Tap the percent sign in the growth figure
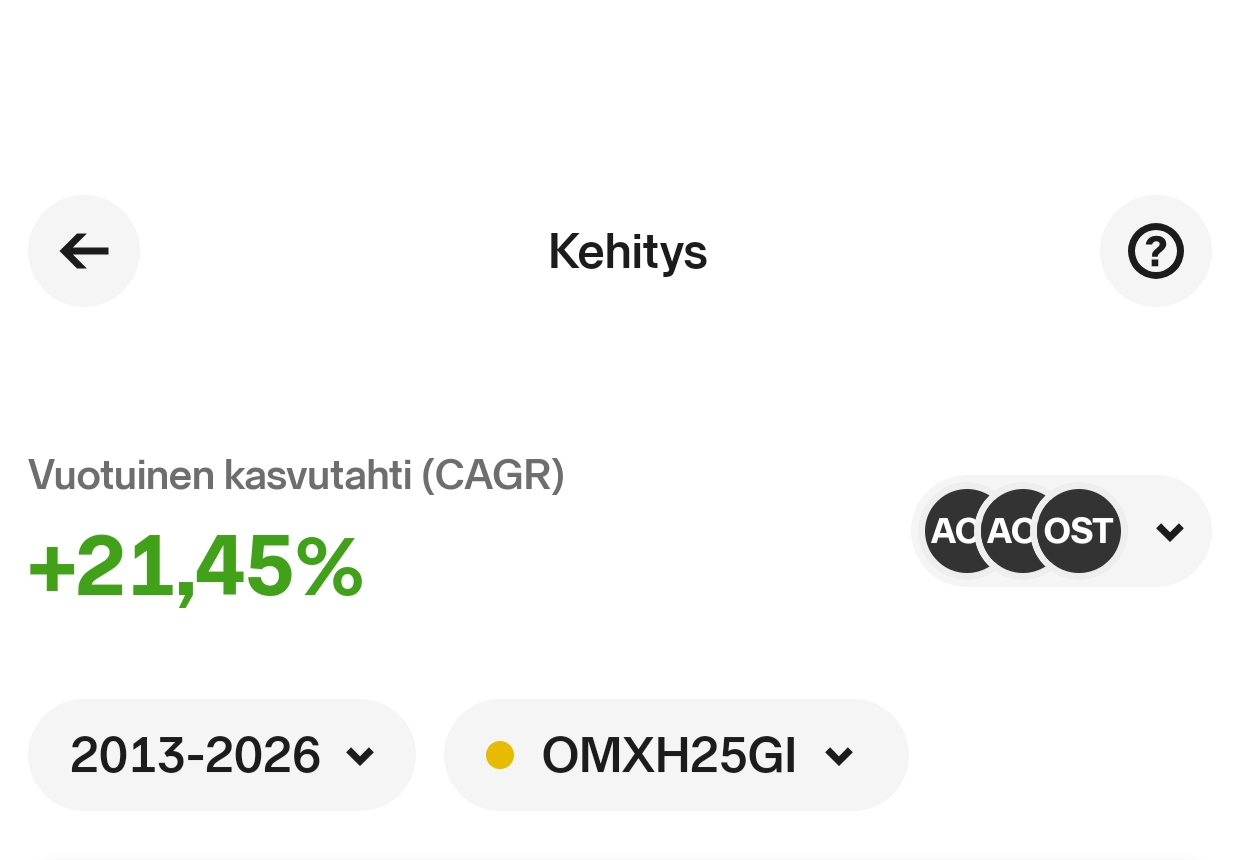The image size is (1240, 860). (x=329, y=567)
